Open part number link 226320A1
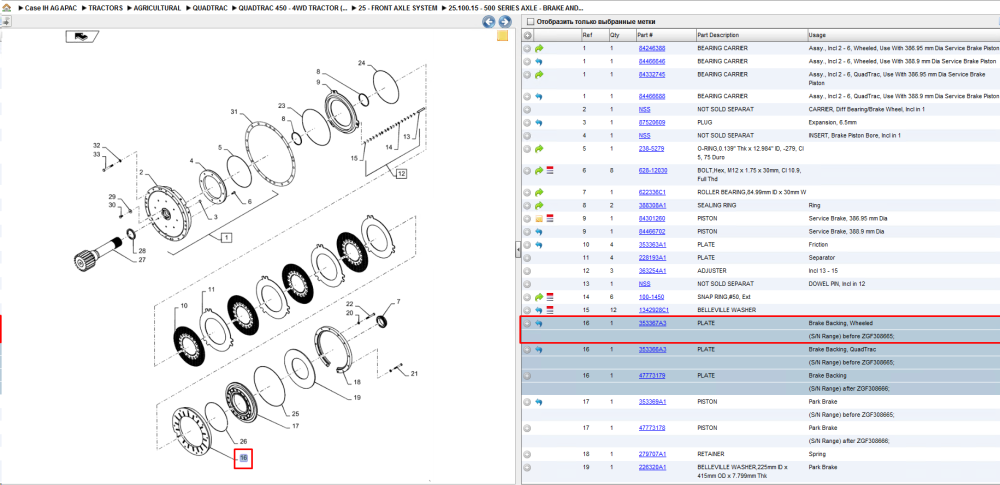The image size is (1000, 485). 652,468
